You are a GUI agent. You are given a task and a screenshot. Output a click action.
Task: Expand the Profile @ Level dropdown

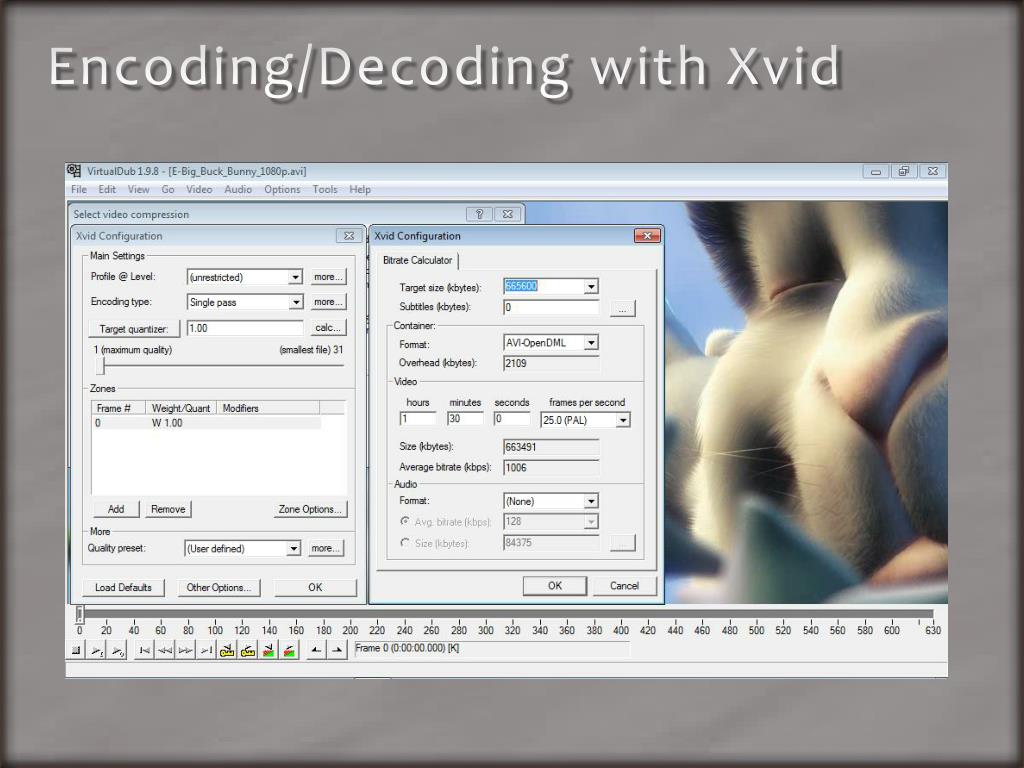tap(295, 277)
